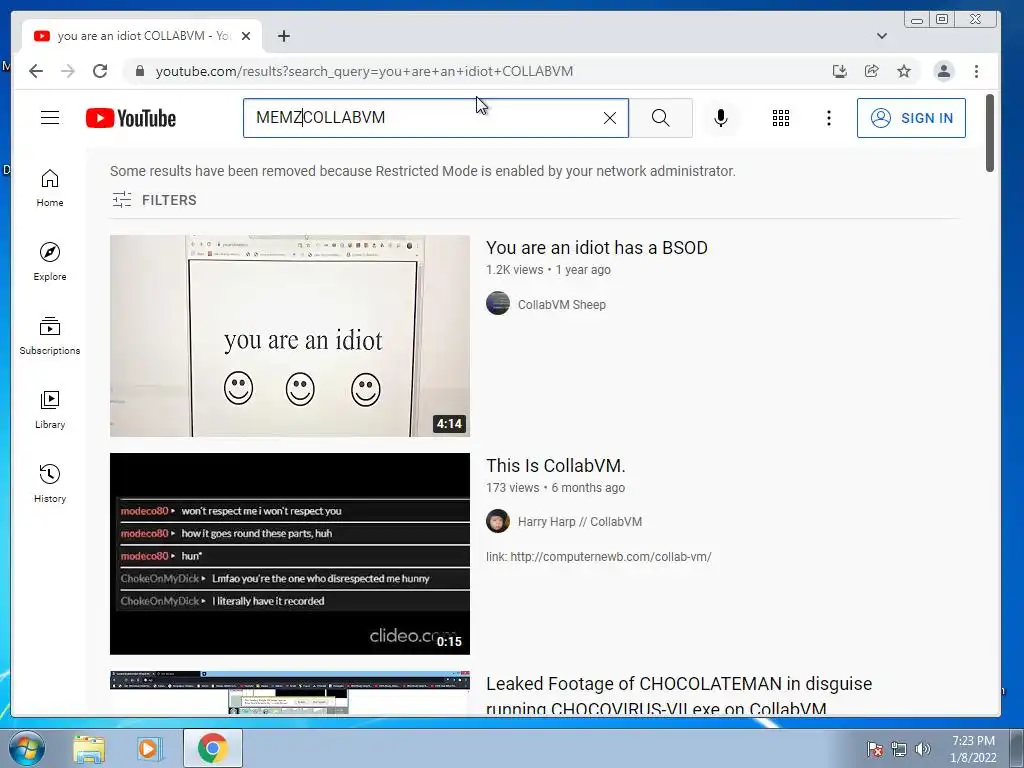View site info via padlock icon
The height and width of the screenshot is (768, 1024).
(x=139, y=71)
